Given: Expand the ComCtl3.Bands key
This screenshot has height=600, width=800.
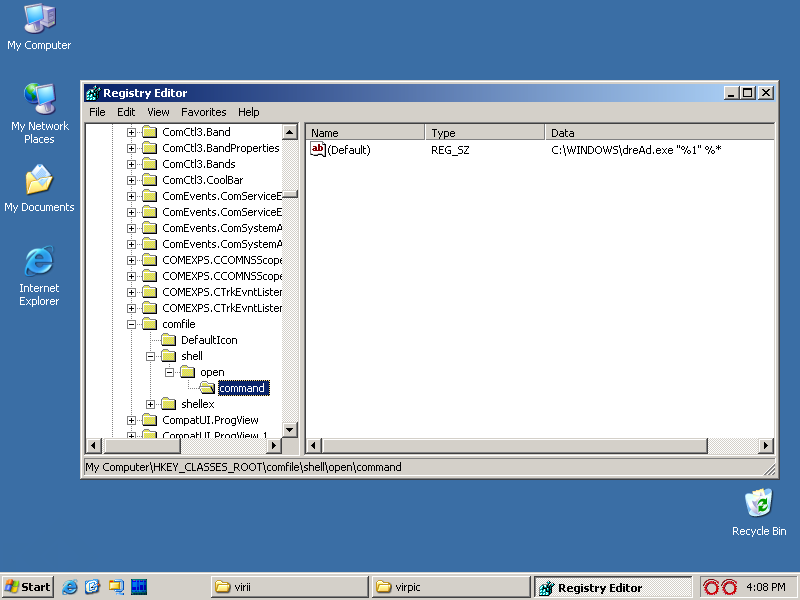Looking at the screenshot, I should pos(131,164).
